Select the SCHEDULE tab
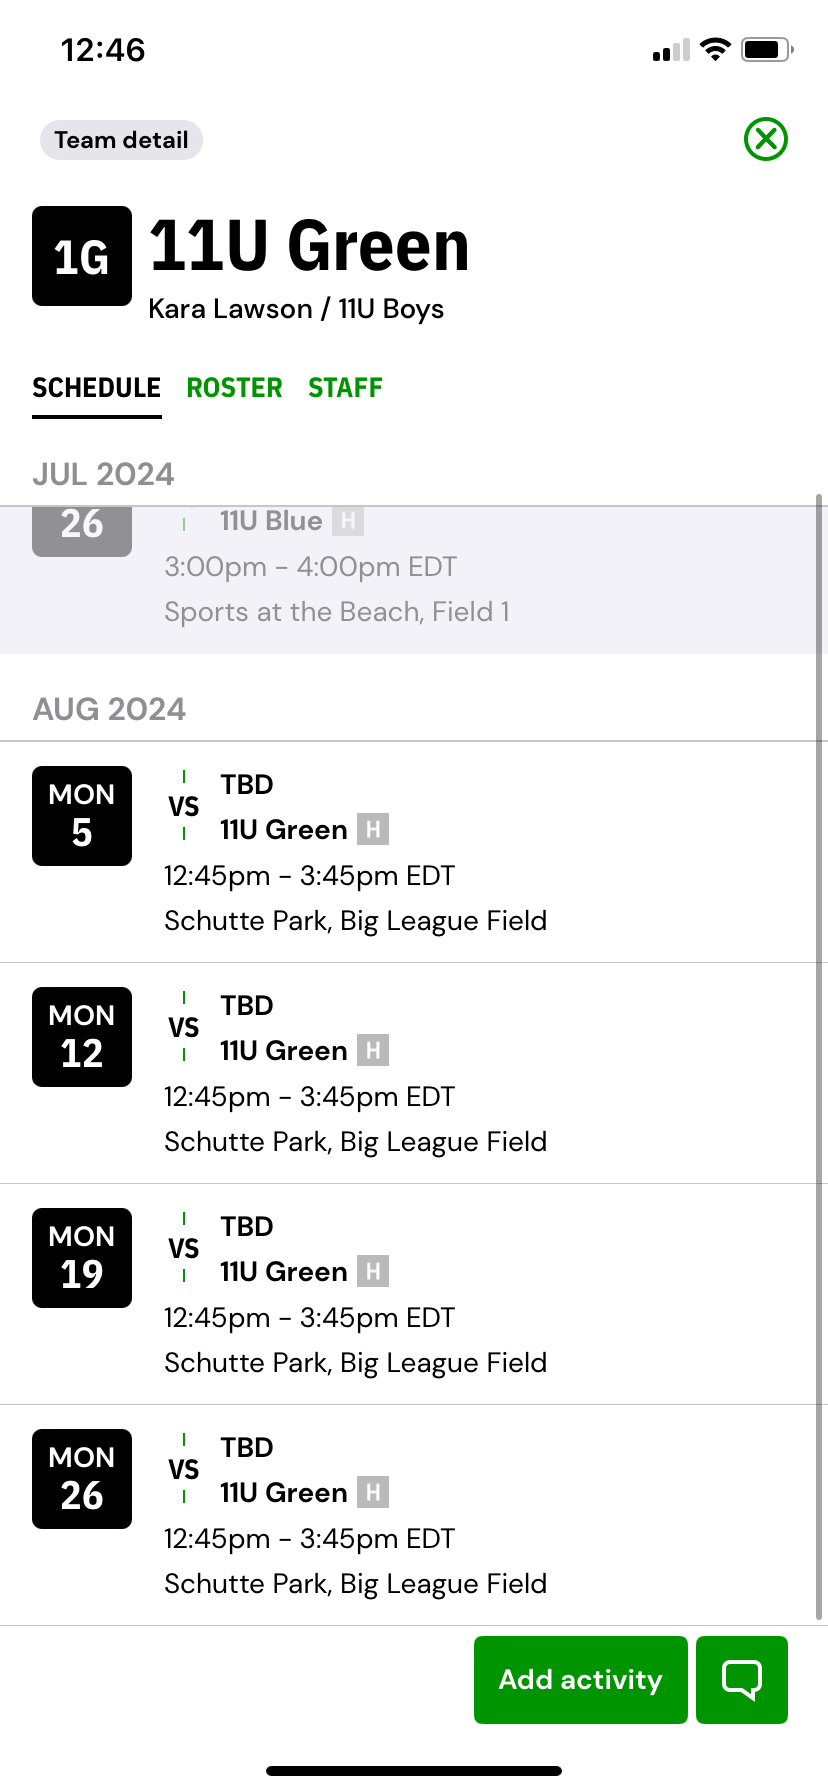 (x=97, y=388)
